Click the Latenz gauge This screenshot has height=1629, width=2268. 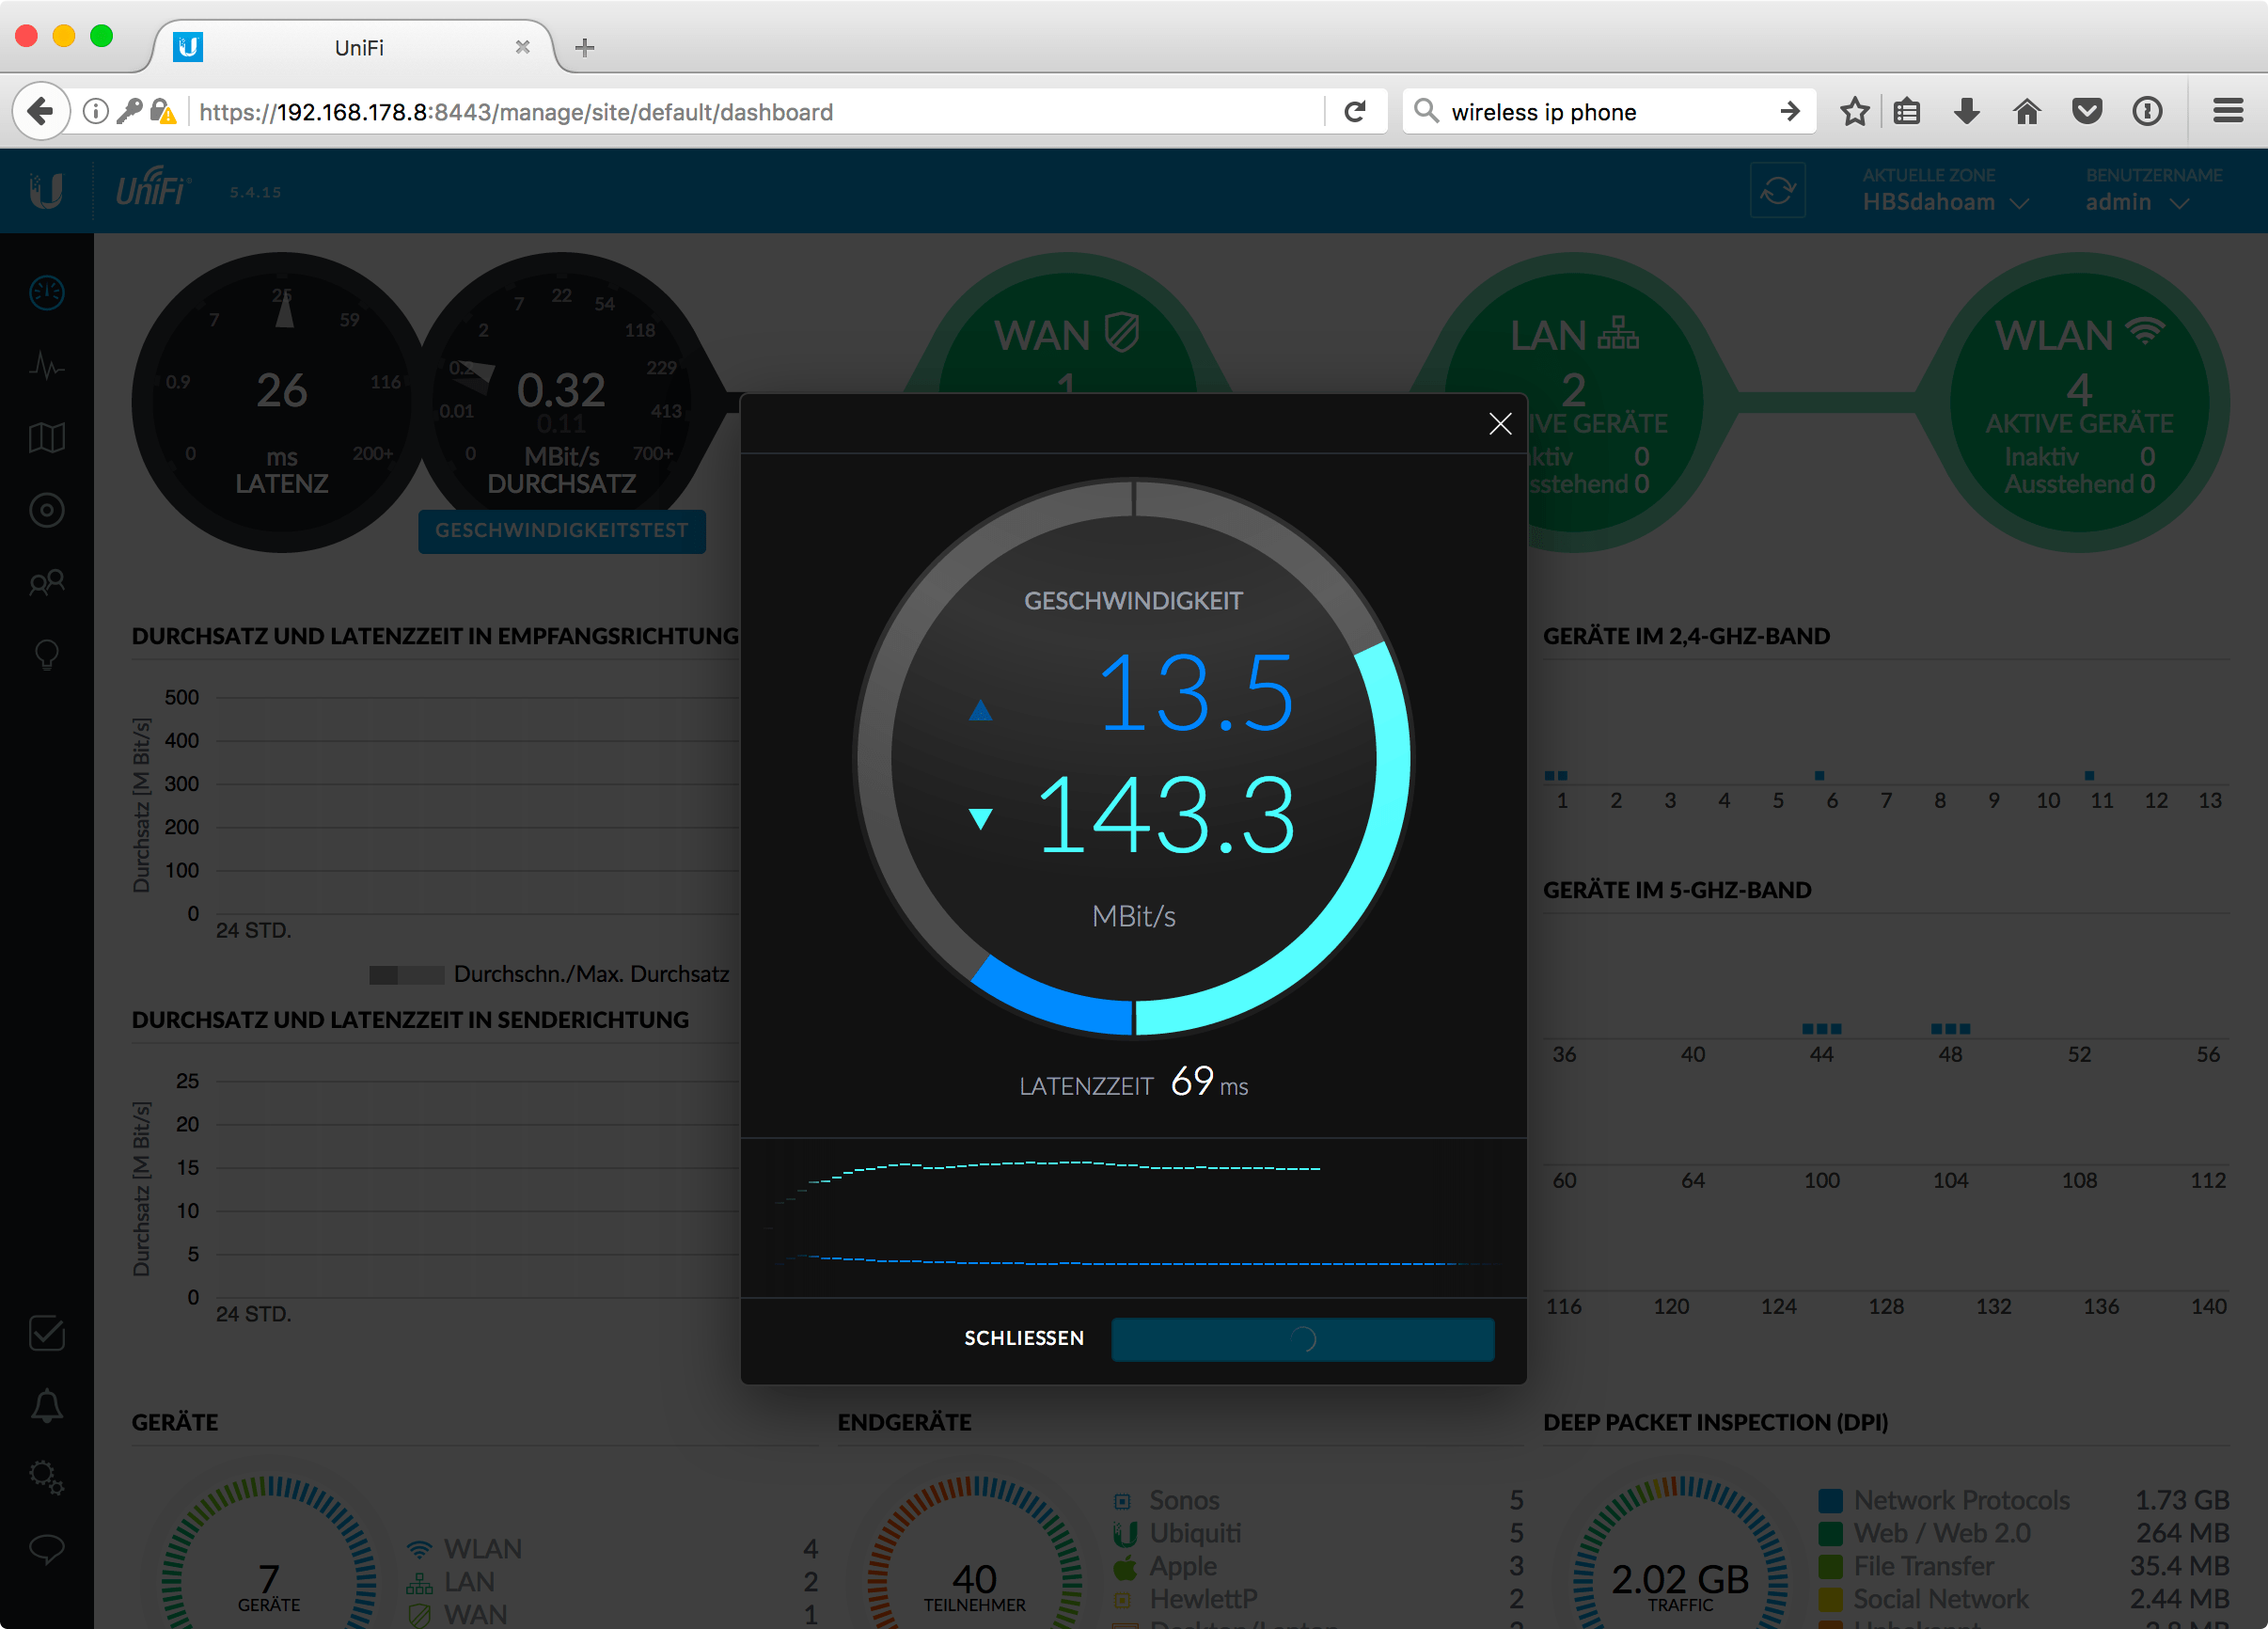281,402
